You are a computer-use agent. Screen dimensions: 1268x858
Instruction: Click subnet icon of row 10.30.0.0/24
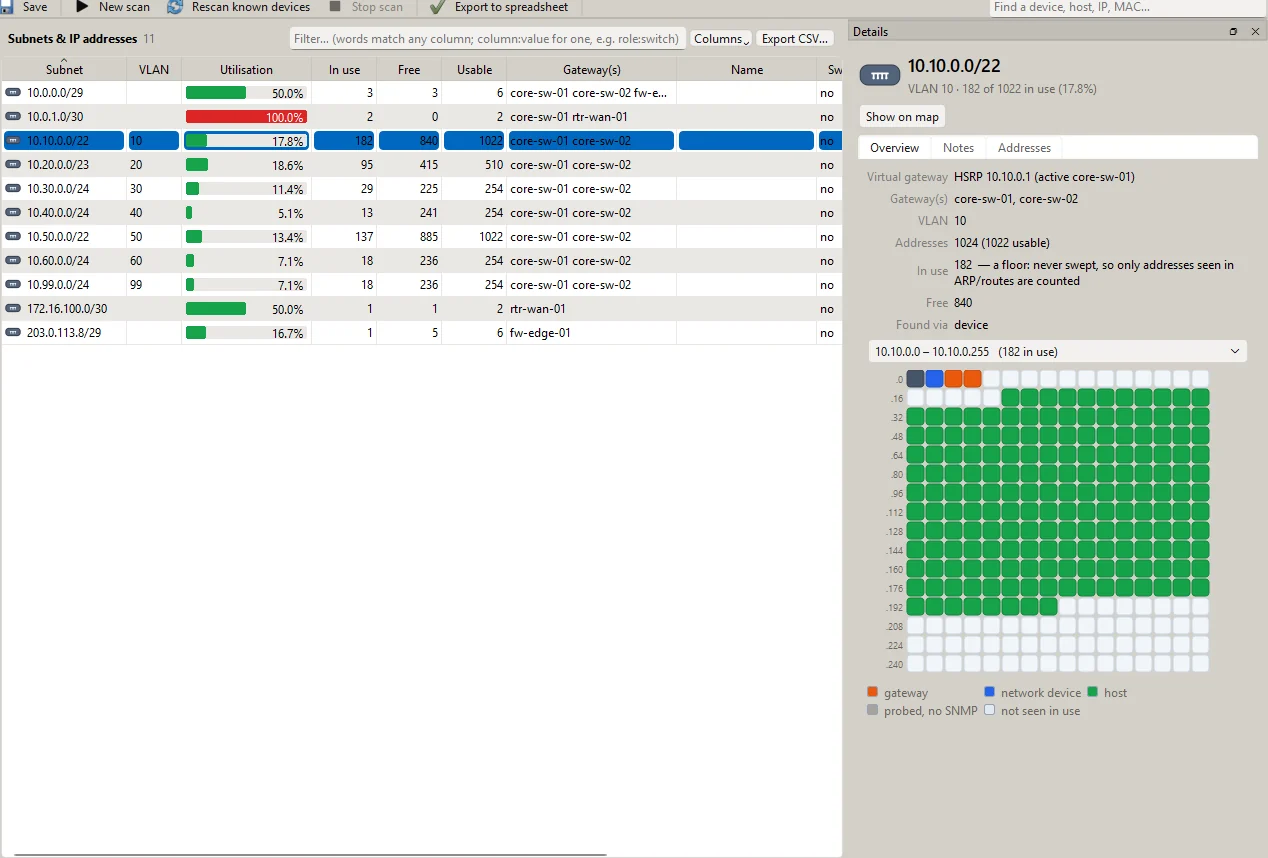[13, 189]
